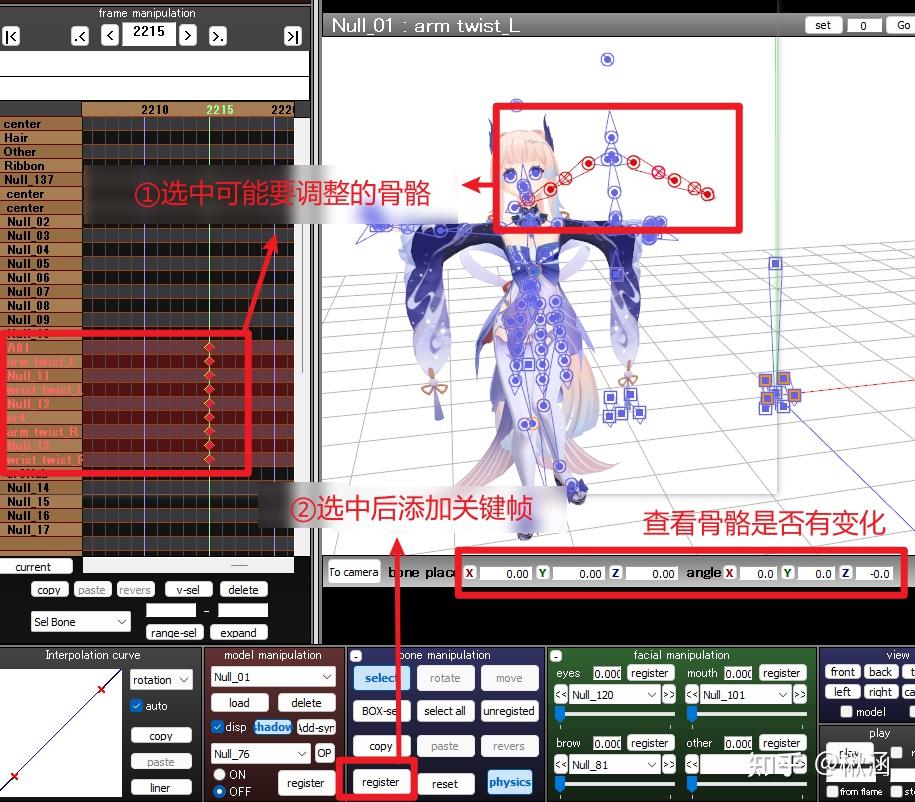Jump to the last frame

tap(291, 35)
